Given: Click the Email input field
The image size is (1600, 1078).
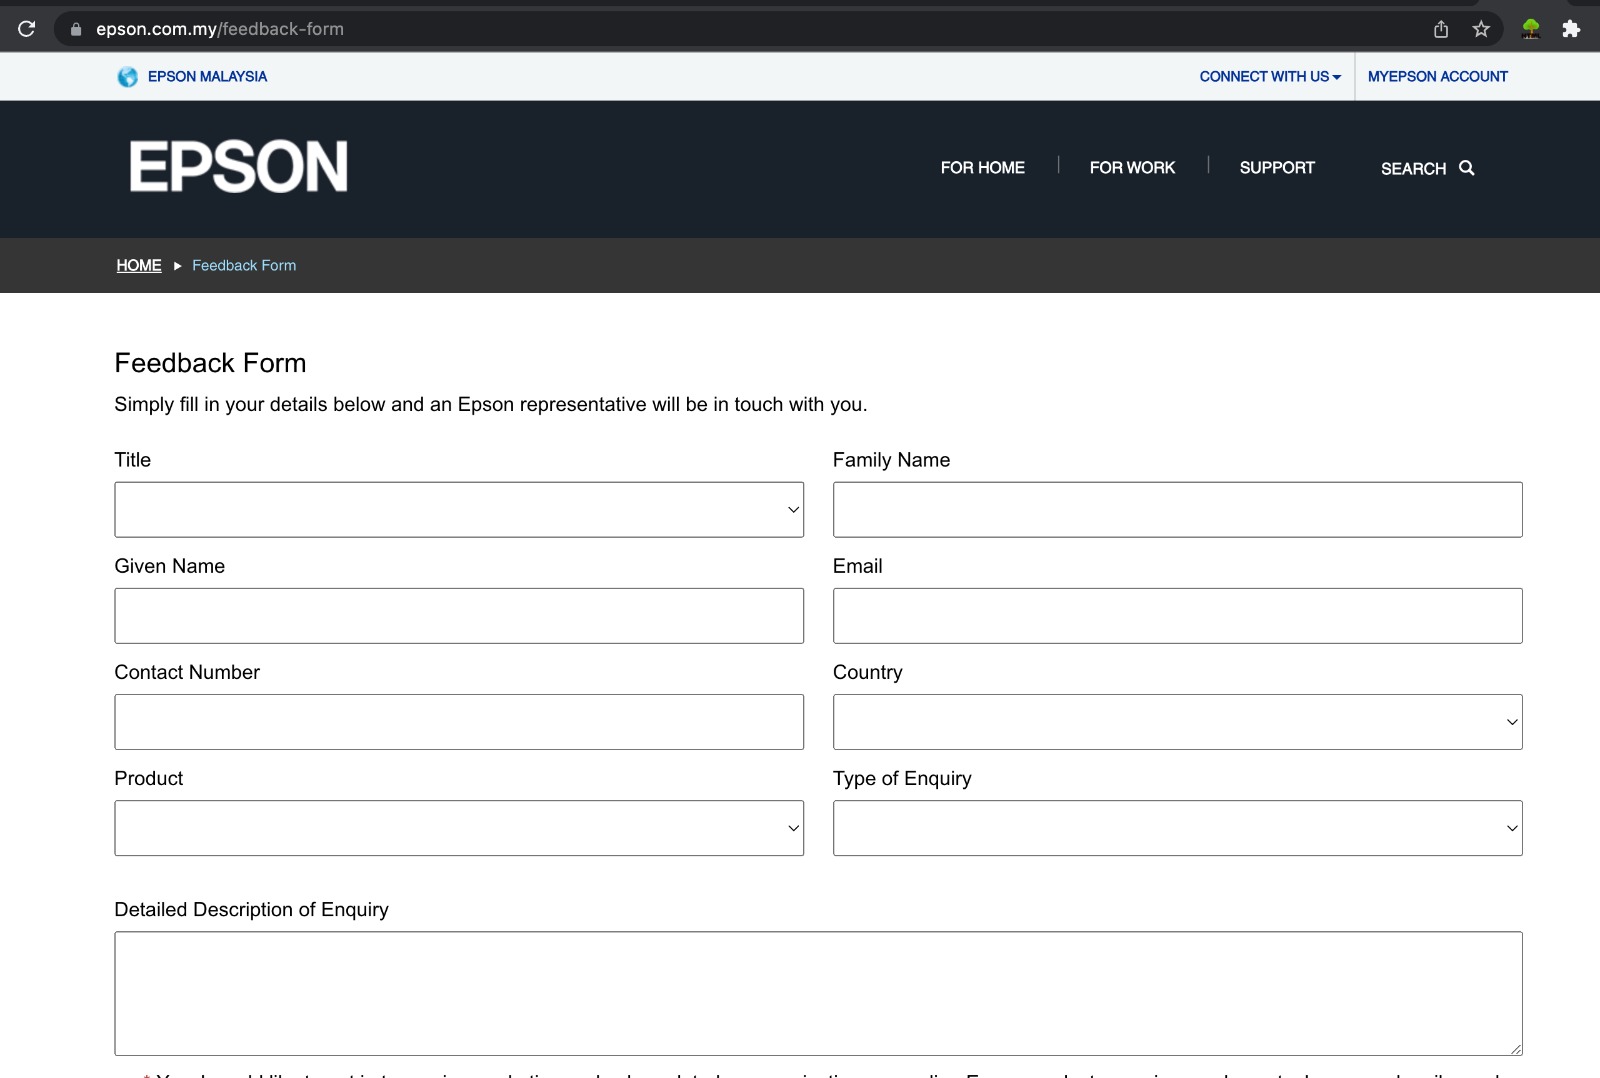Looking at the screenshot, I should (x=1176, y=615).
